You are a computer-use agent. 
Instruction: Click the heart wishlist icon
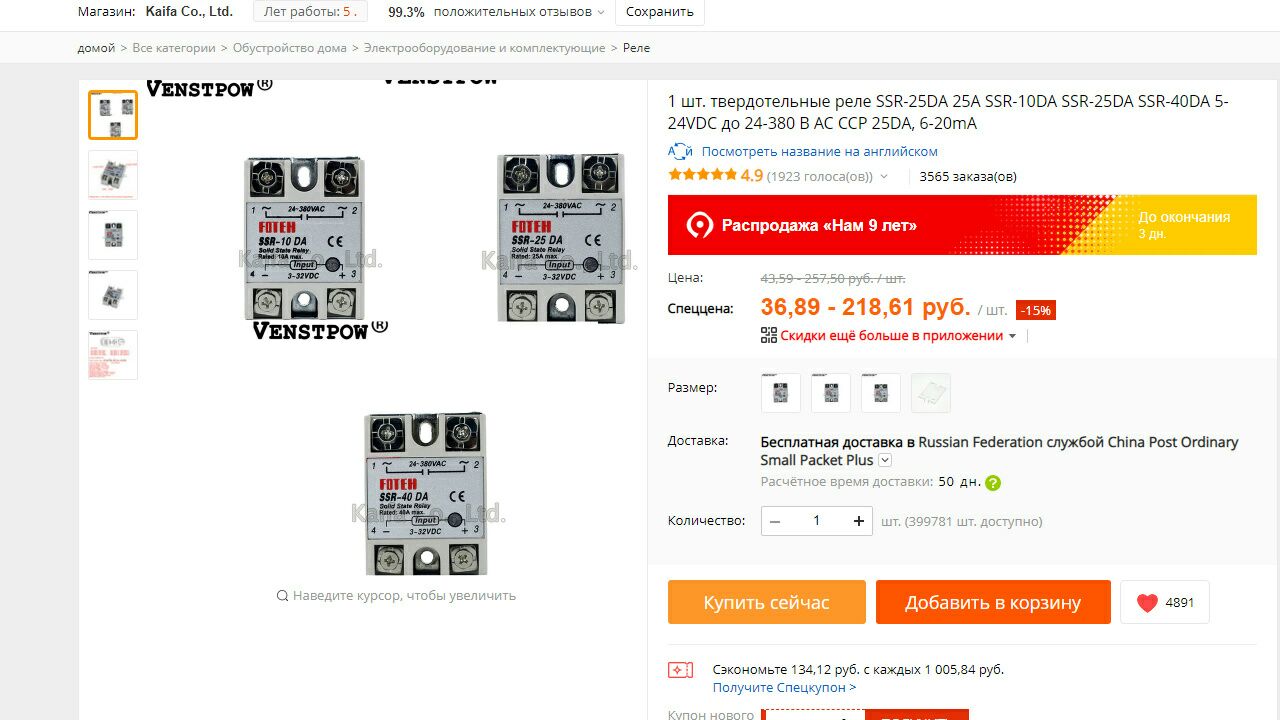point(1147,602)
